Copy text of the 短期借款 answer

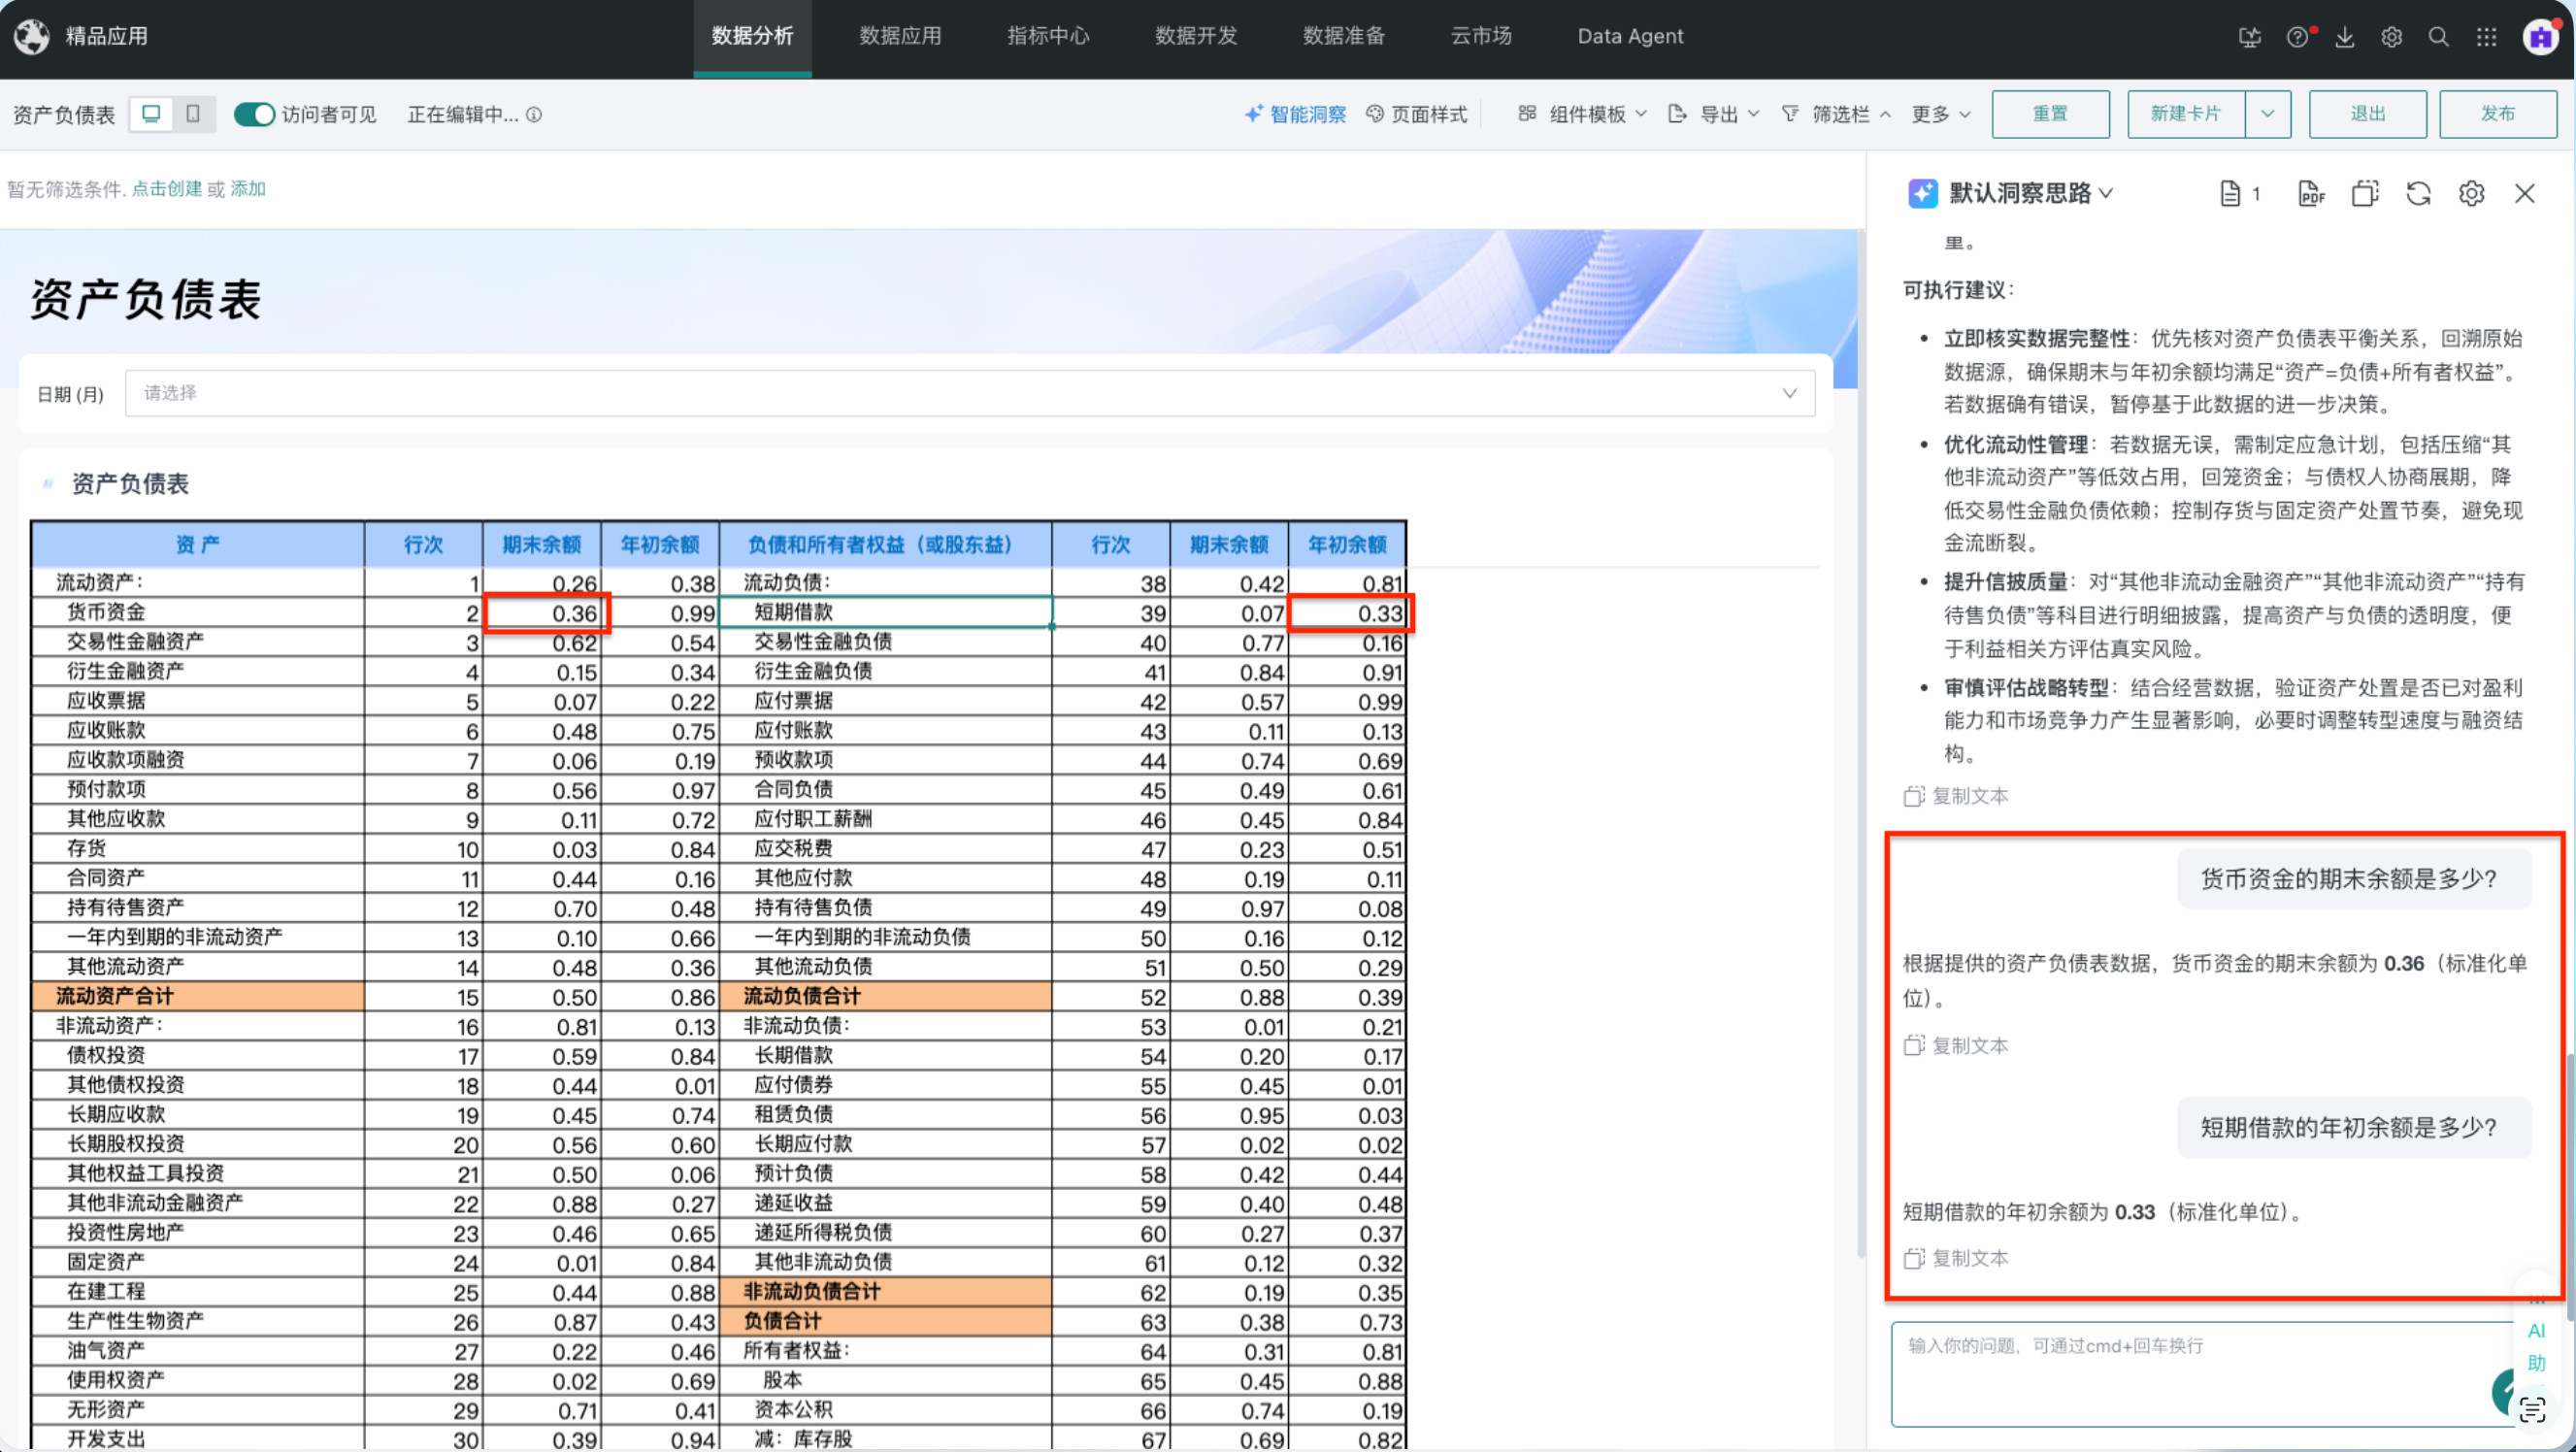click(1956, 1258)
